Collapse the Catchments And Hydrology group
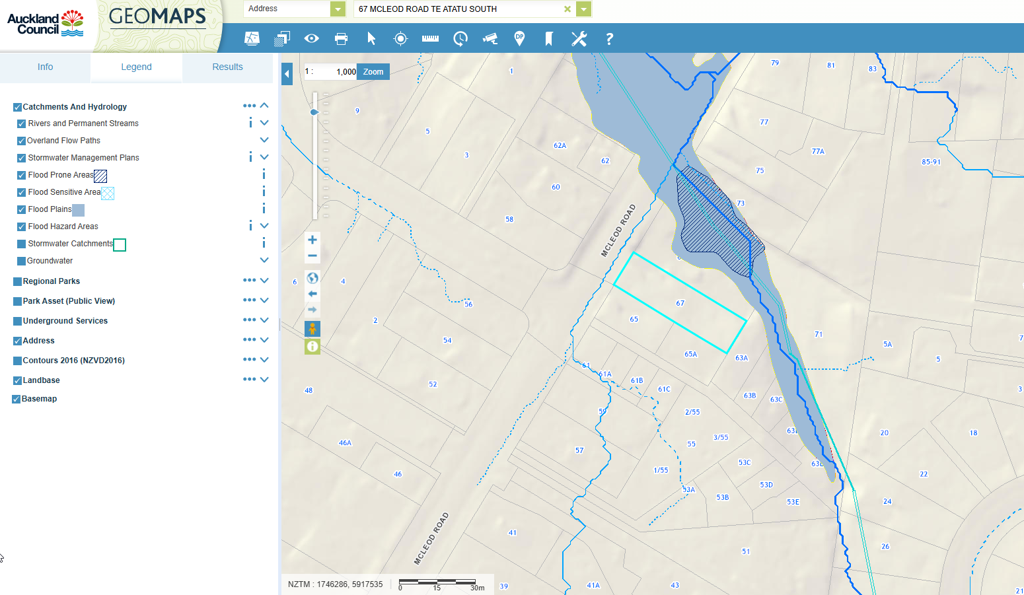 [265, 106]
